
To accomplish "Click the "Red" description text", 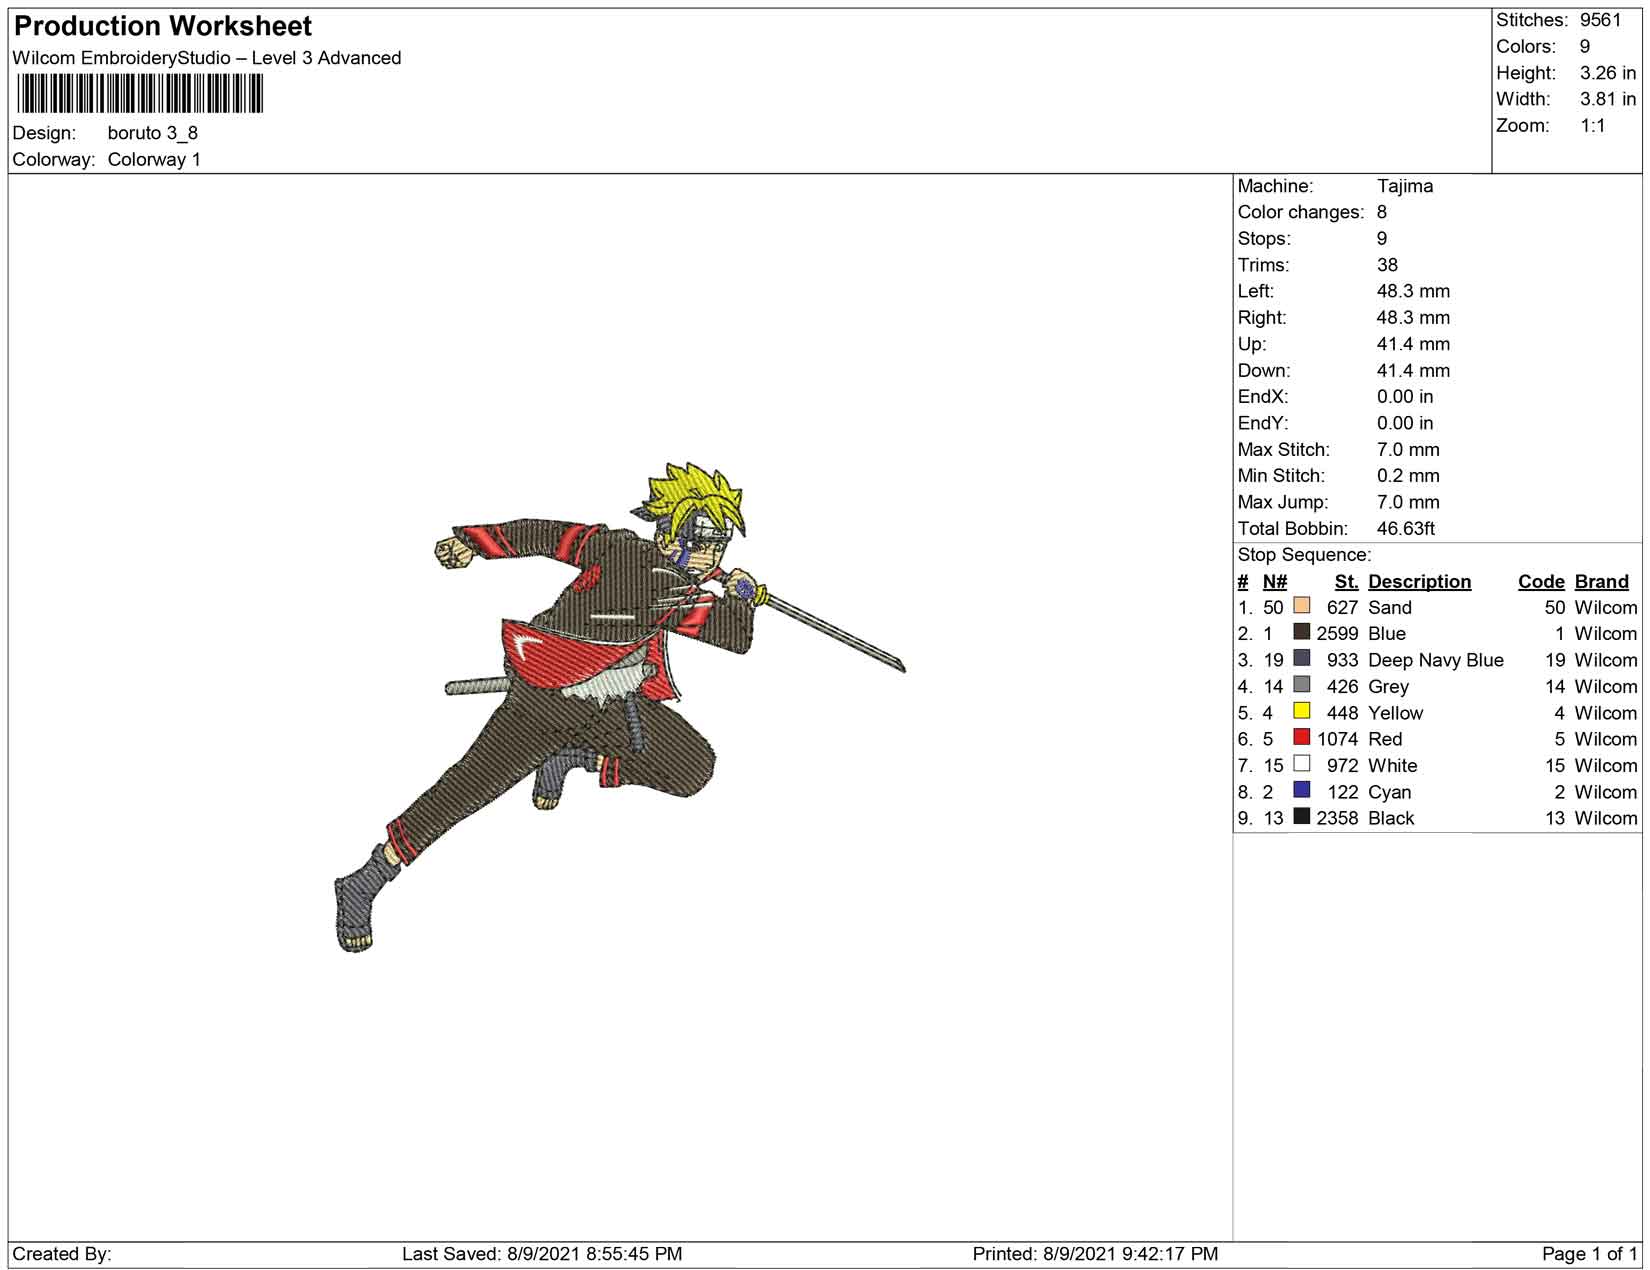I will coord(1385,740).
